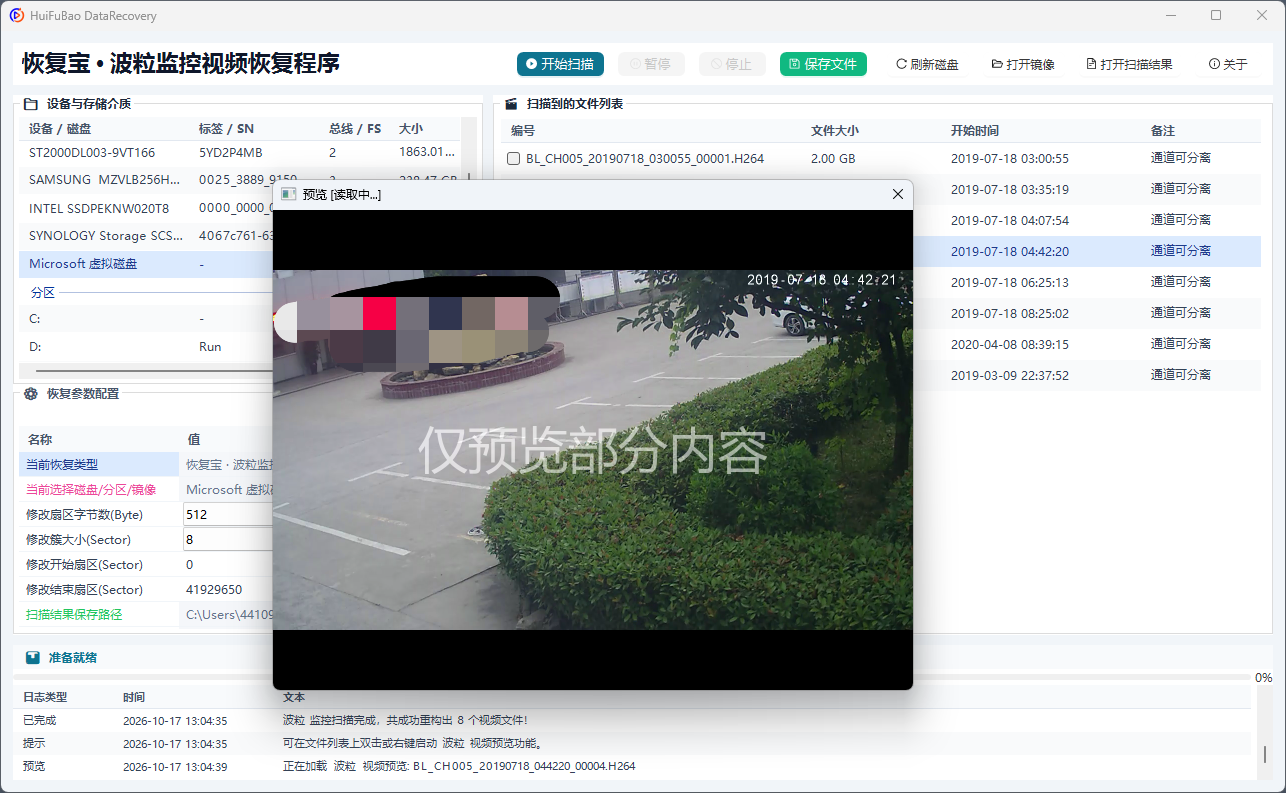Sort files by 开始时间 column header
Viewport: 1286px width, 793px height.
(975, 131)
